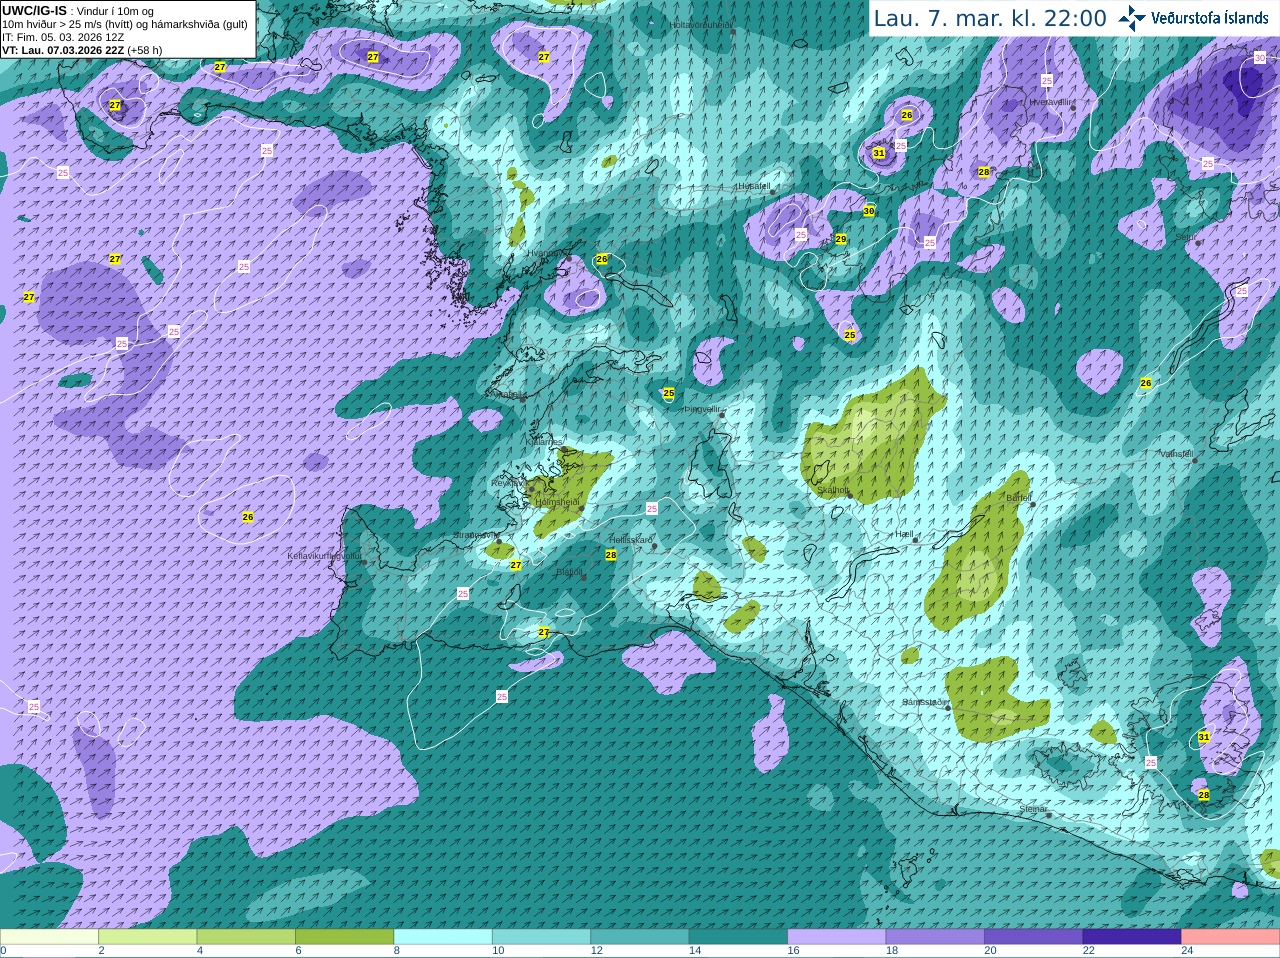Click the Hæll station label

pos(905,535)
